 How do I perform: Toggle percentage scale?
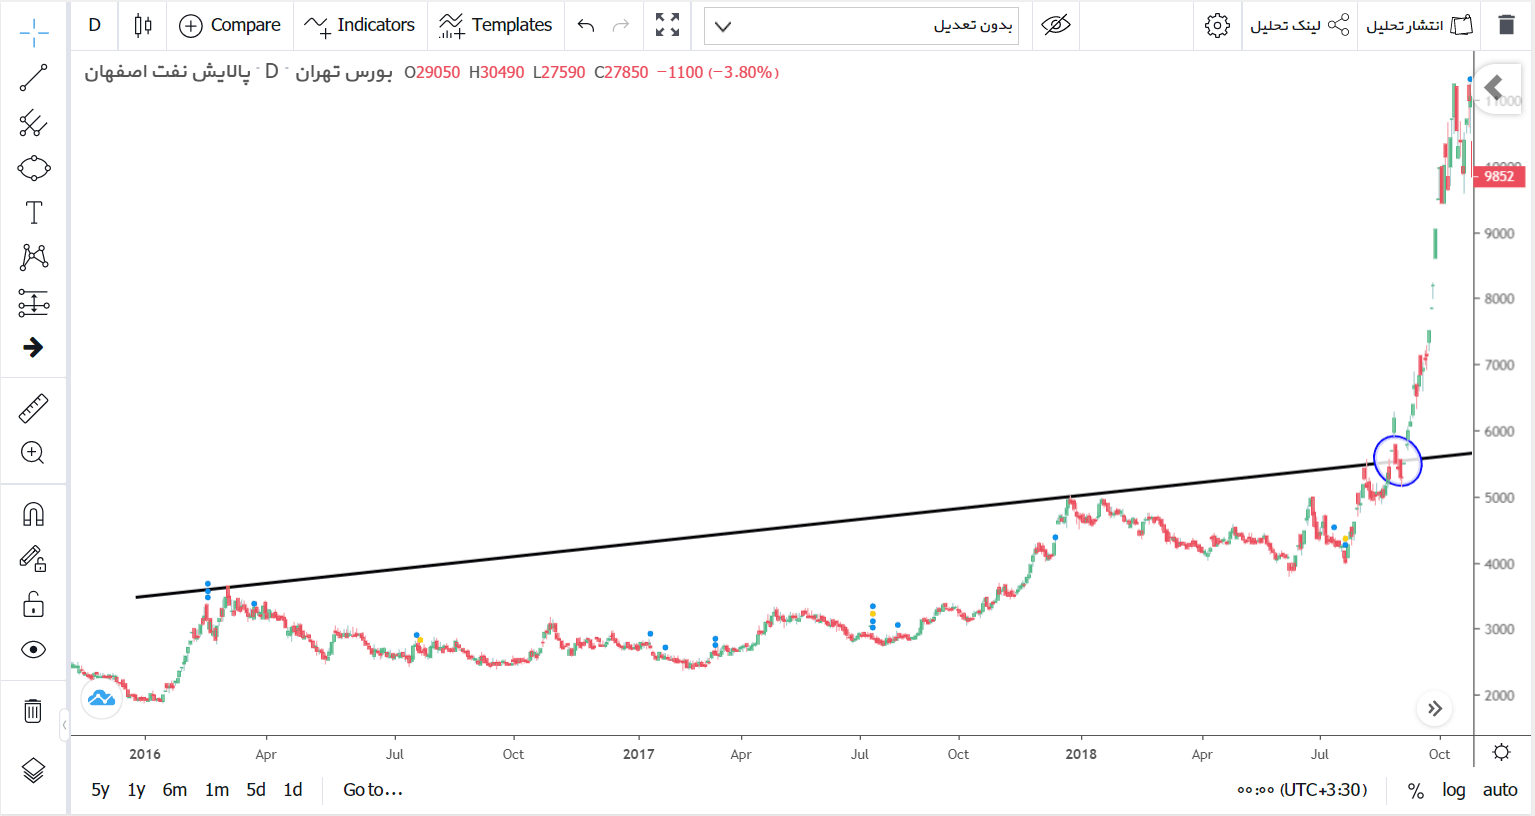[1415, 790]
